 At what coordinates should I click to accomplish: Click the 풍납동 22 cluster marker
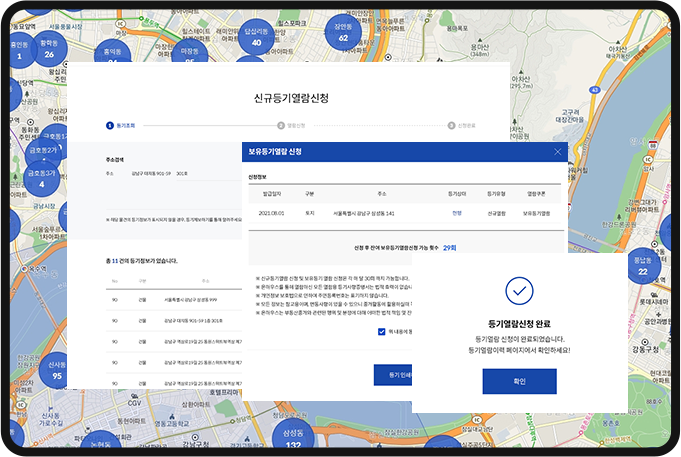pyautogui.click(x=643, y=266)
